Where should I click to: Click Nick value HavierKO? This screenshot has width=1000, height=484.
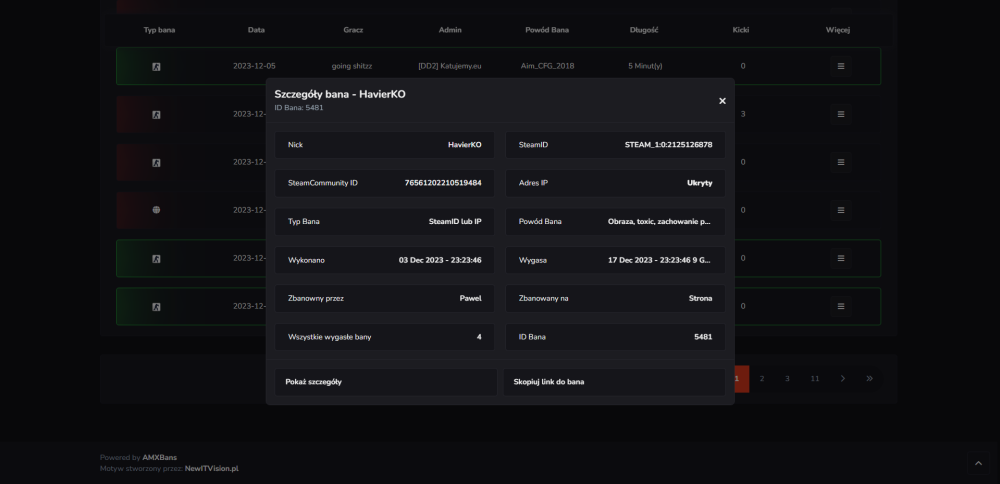pyautogui.click(x=465, y=145)
